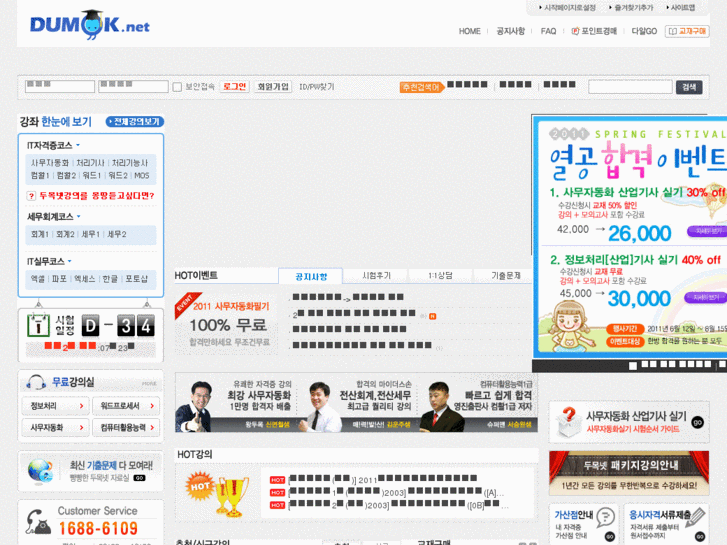Click the red 로그인 button
727x545 pixels.
(x=235, y=87)
